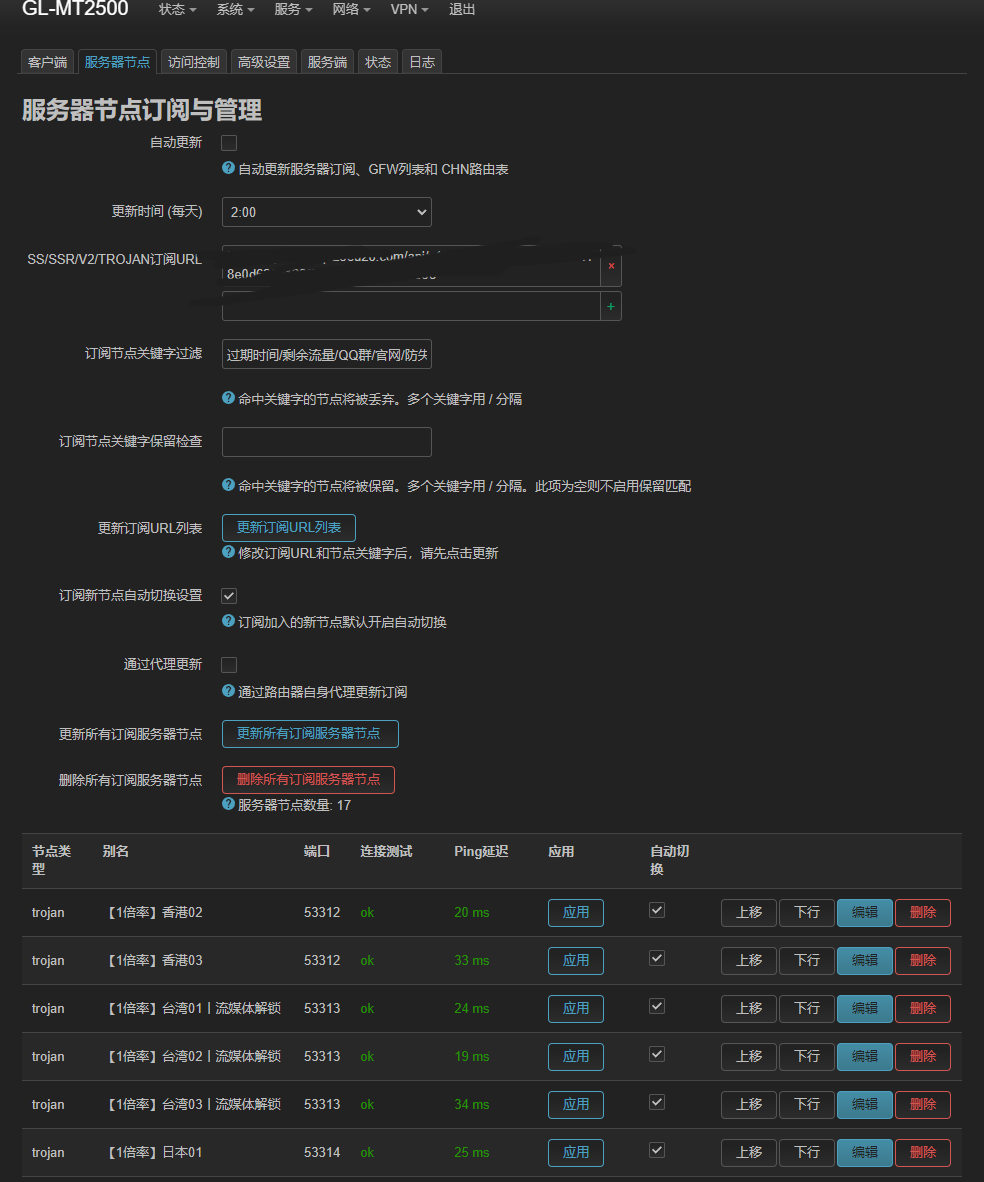This screenshot has height=1182, width=984.
Task: Click help icon beside server node count
Action: [228, 804]
